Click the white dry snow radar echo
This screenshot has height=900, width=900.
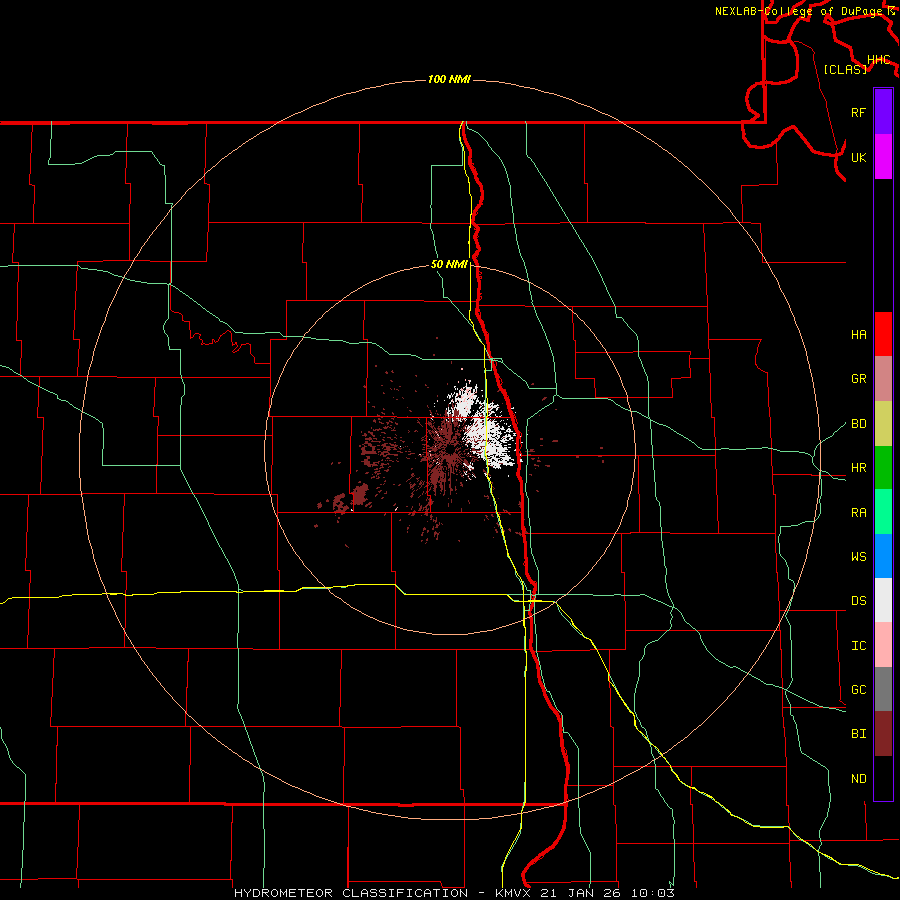pyautogui.click(x=488, y=428)
